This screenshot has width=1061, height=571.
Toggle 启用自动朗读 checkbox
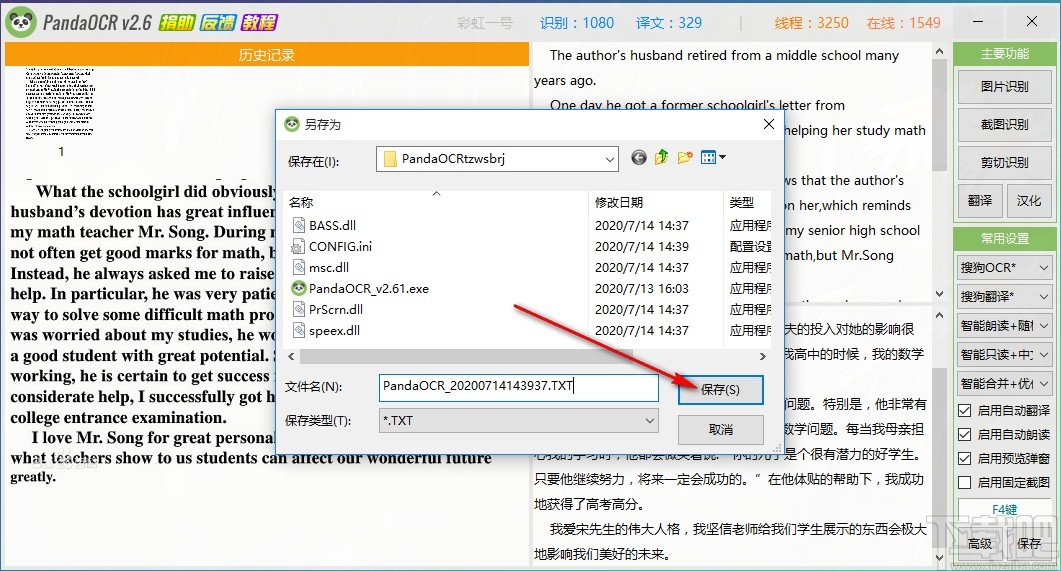coord(965,434)
